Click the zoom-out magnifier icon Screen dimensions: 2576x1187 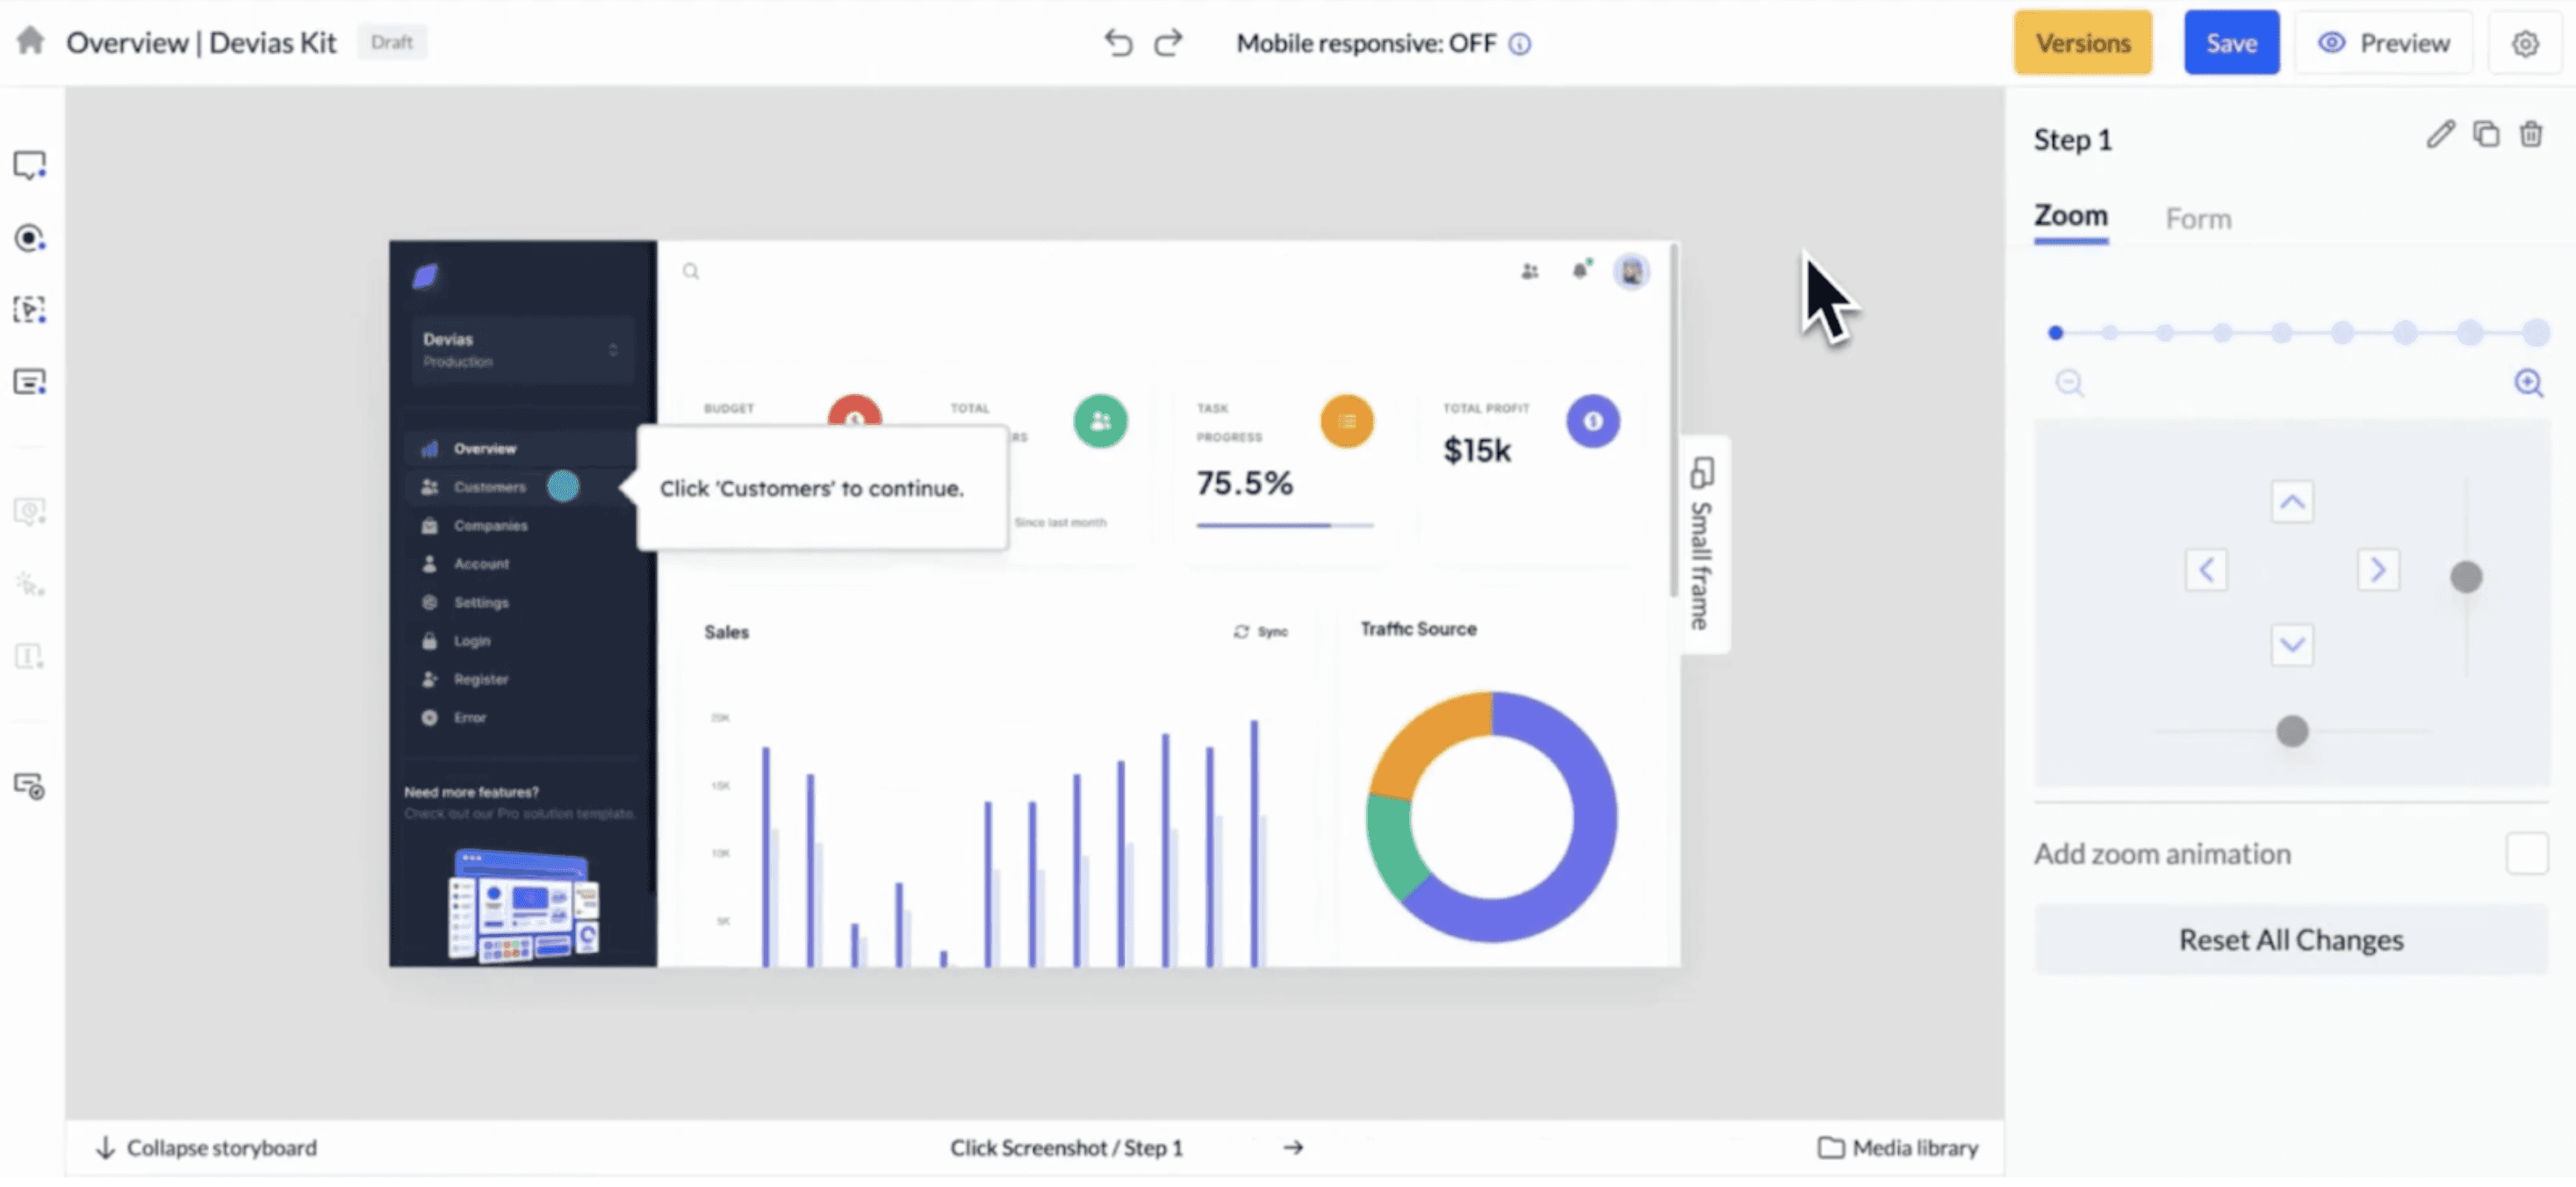[2069, 383]
